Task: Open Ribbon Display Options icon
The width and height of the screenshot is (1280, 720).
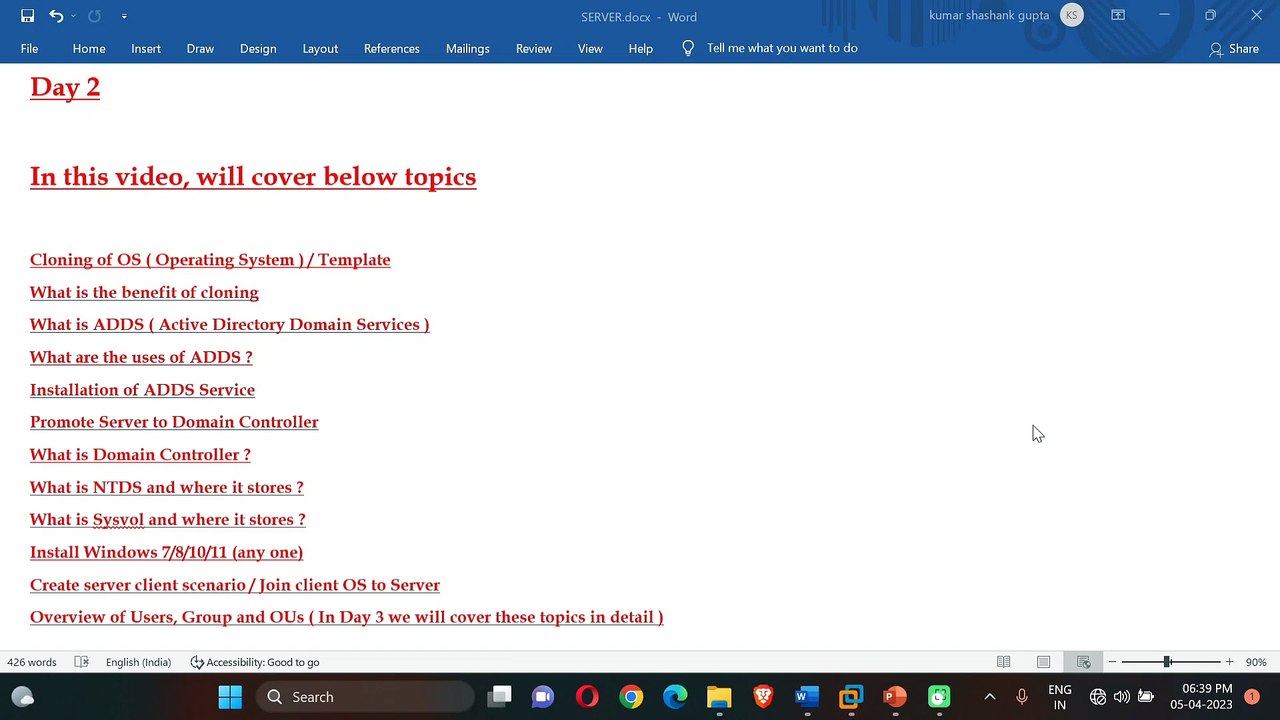Action: (1118, 15)
